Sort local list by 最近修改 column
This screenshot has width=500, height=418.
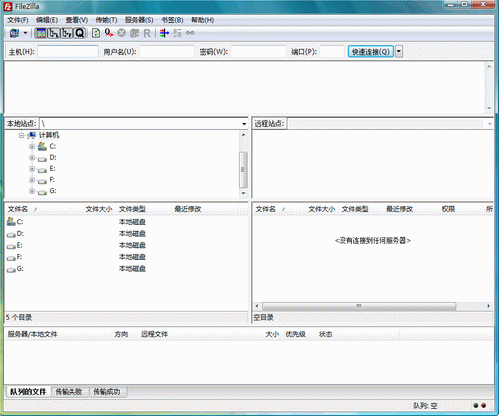pos(188,209)
